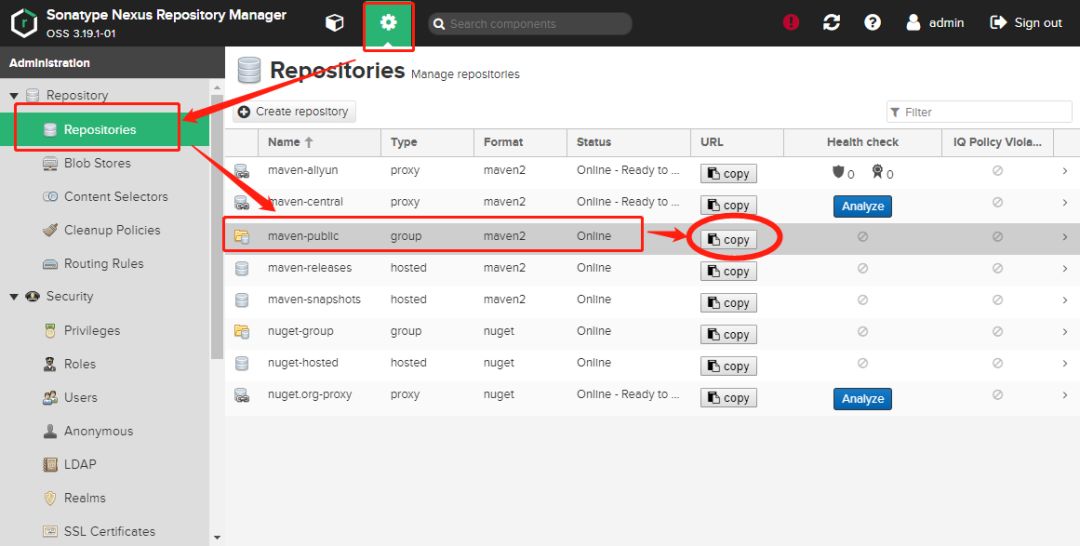Open the Browse cube icon in header

tap(334, 23)
